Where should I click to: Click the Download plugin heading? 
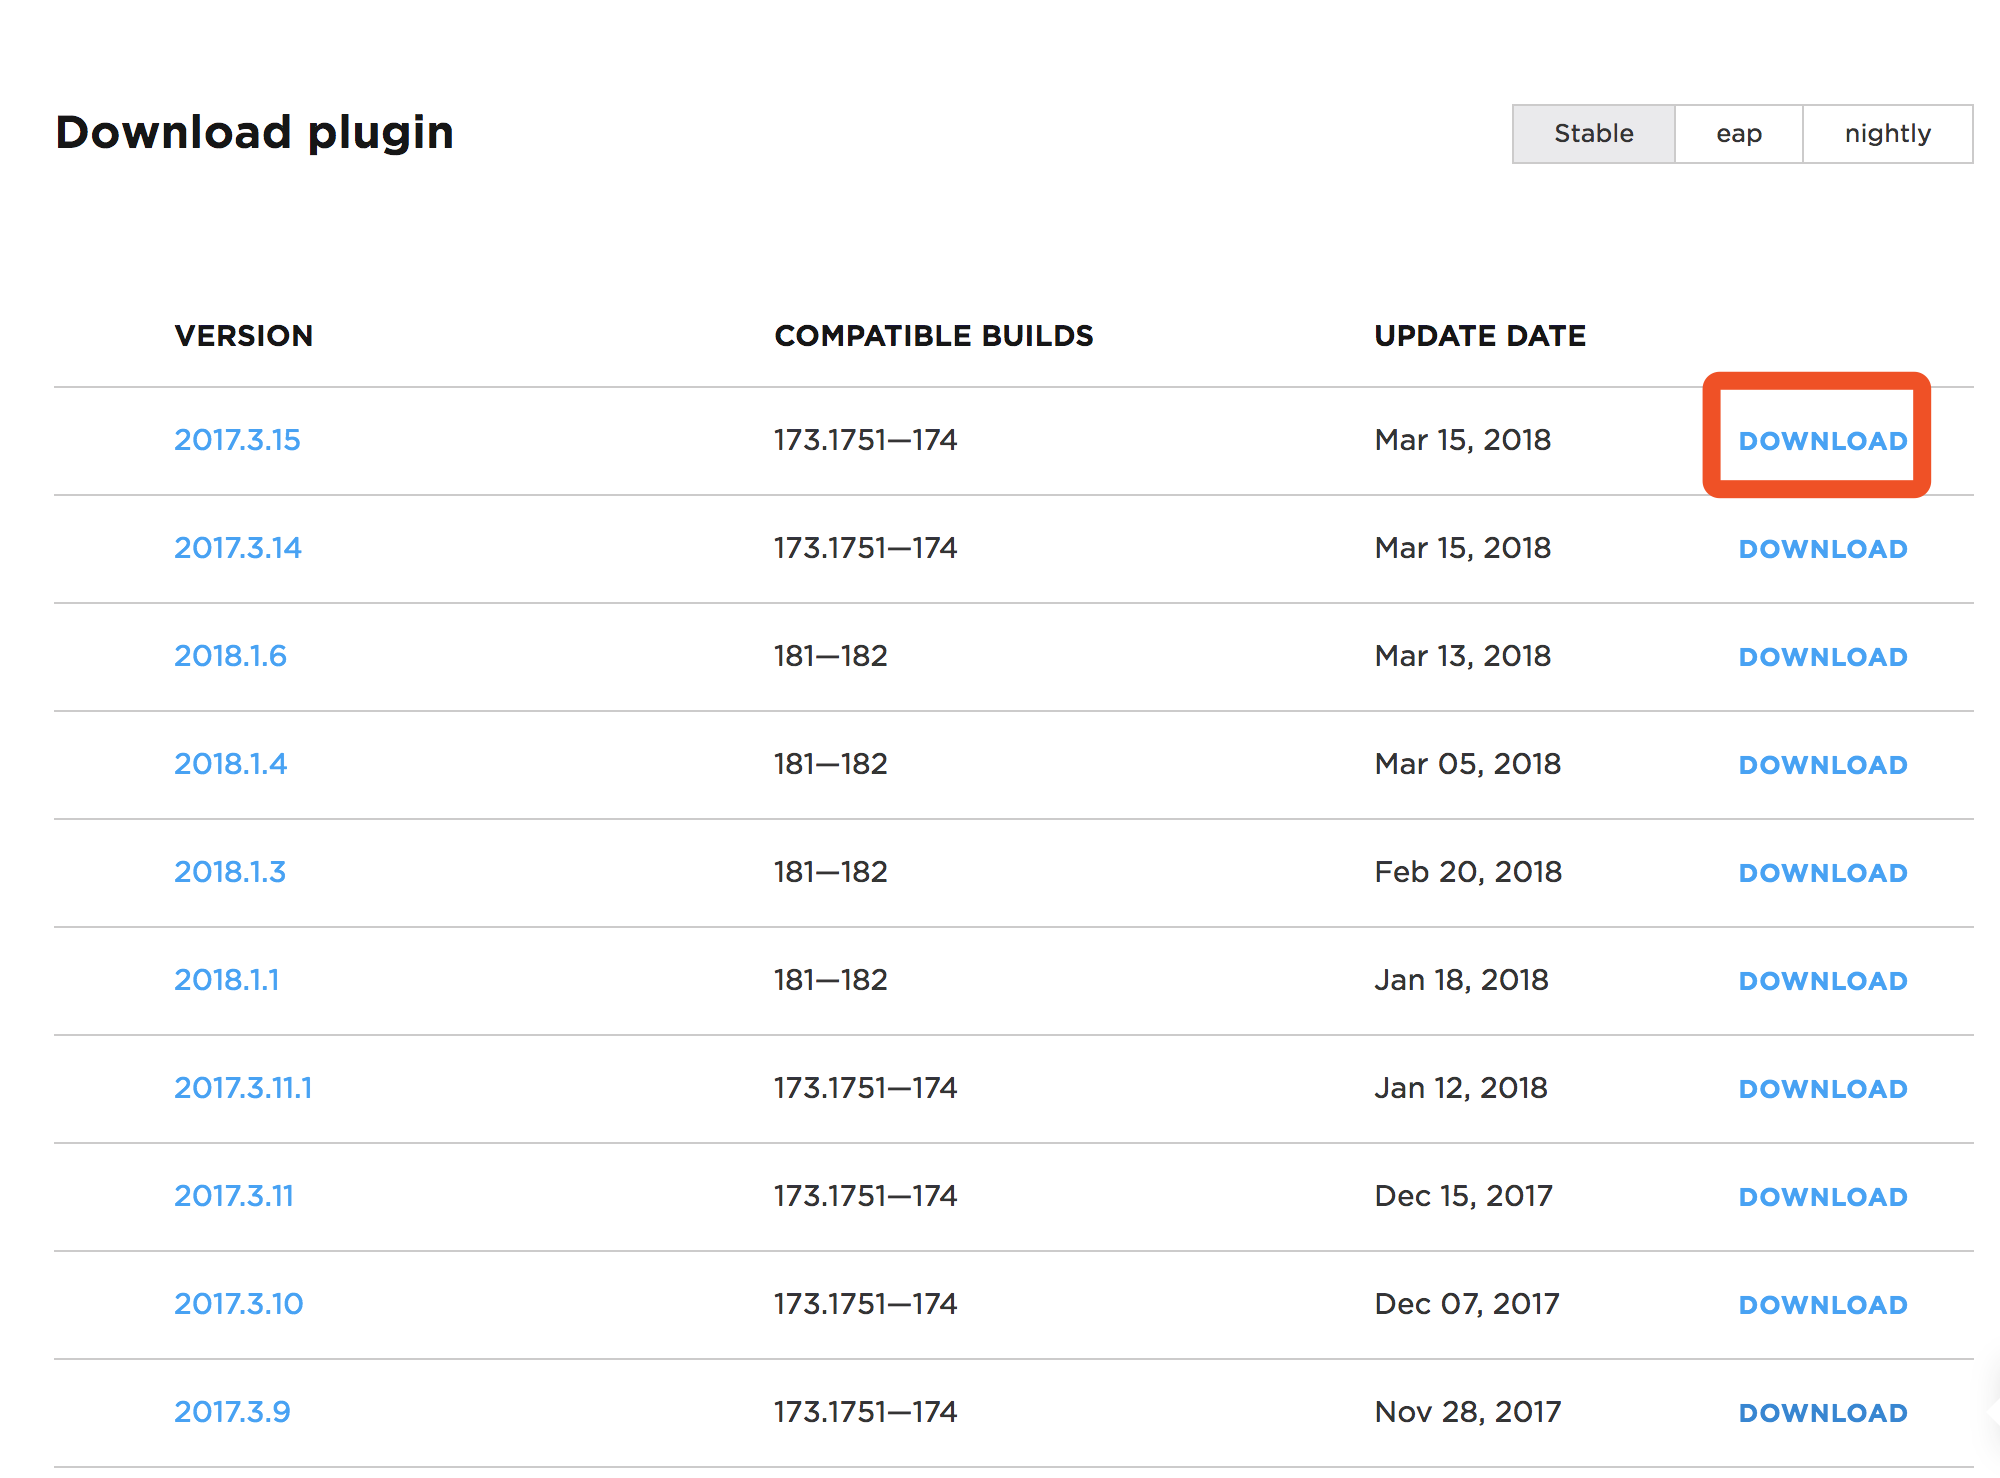point(255,132)
